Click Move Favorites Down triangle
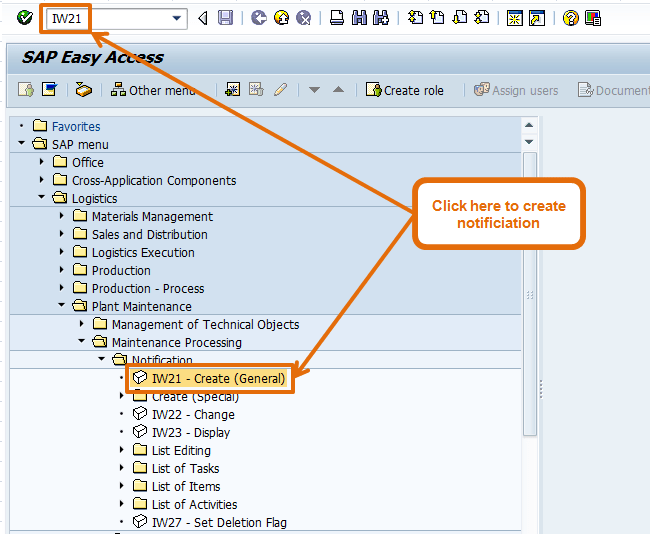Viewport: 650px width, 534px height. (x=314, y=90)
